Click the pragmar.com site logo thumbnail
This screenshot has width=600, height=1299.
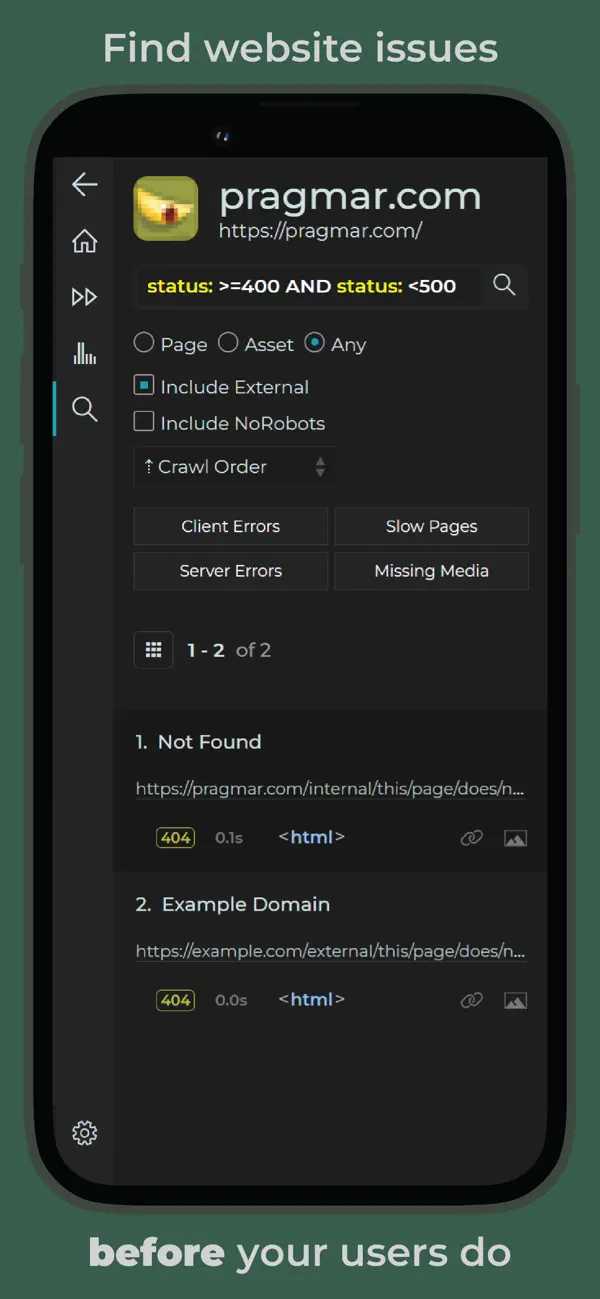pyautogui.click(x=166, y=208)
